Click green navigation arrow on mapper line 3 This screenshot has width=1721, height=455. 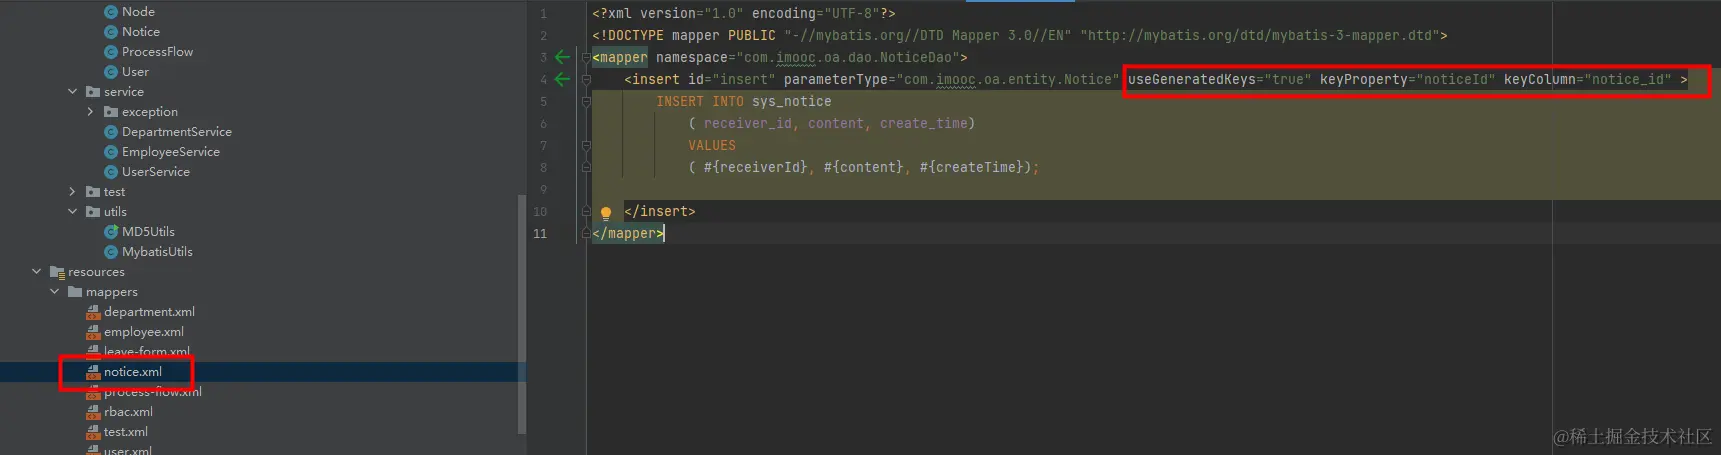coord(563,57)
